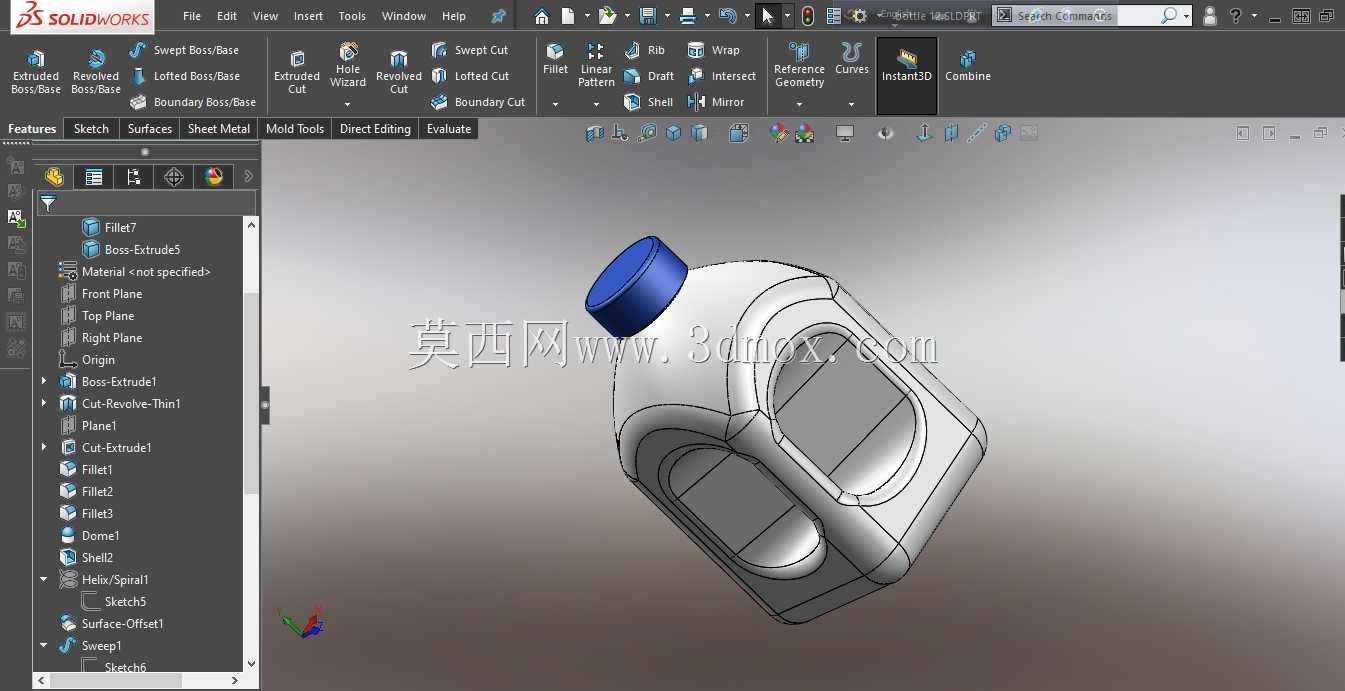The width and height of the screenshot is (1345, 691).
Task: Click the Save icon in title bar
Action: click(x=648, y=16)
